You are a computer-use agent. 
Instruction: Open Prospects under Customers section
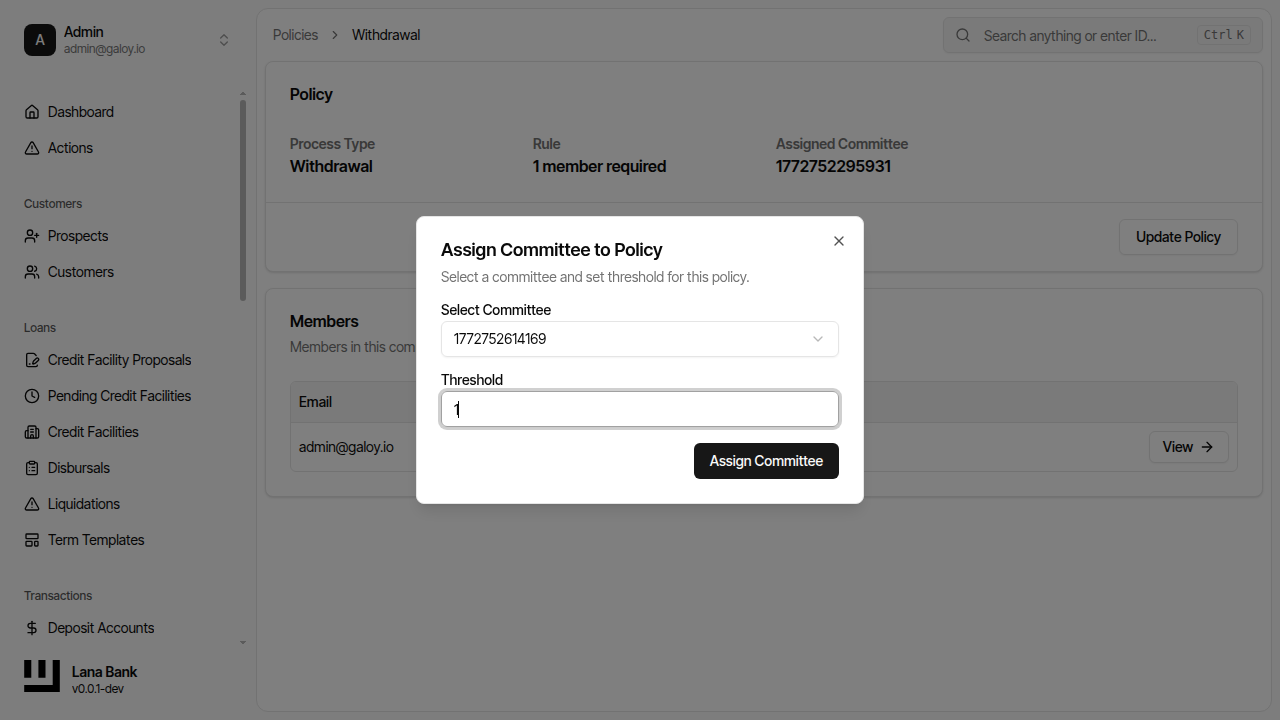(x=76, y=235)
